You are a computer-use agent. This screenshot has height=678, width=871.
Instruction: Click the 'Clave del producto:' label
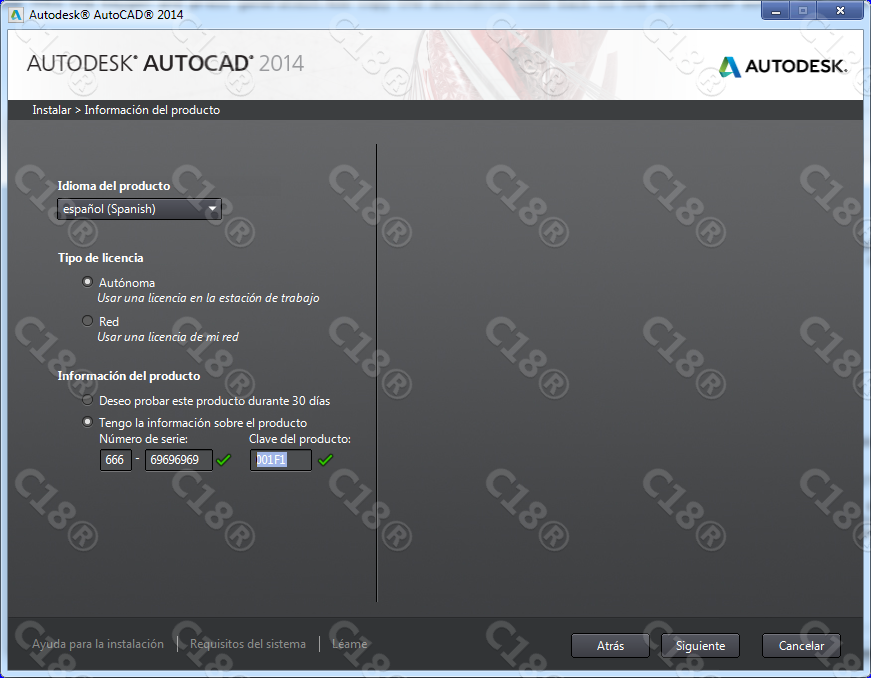(x=300, y=439)
